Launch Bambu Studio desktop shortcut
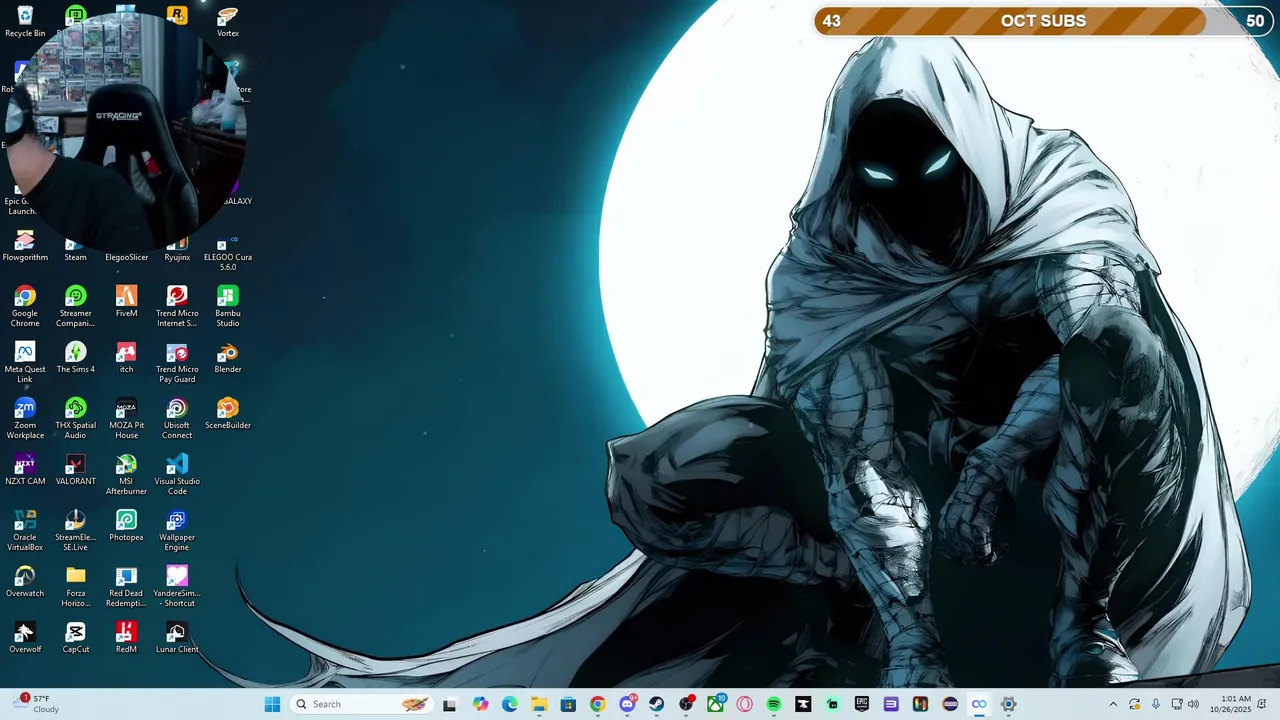 tap(228, 306)
